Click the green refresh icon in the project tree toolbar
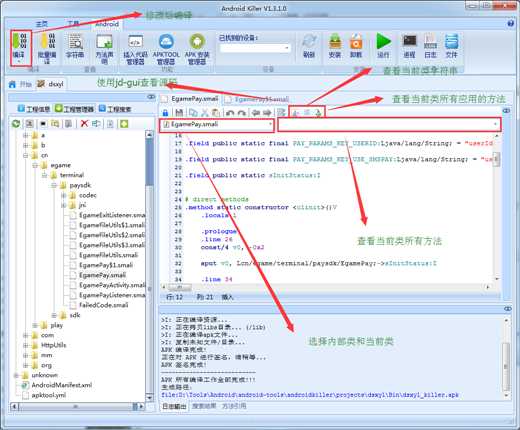520x430 pixels. pyautogui.click(x=16, y=124)
